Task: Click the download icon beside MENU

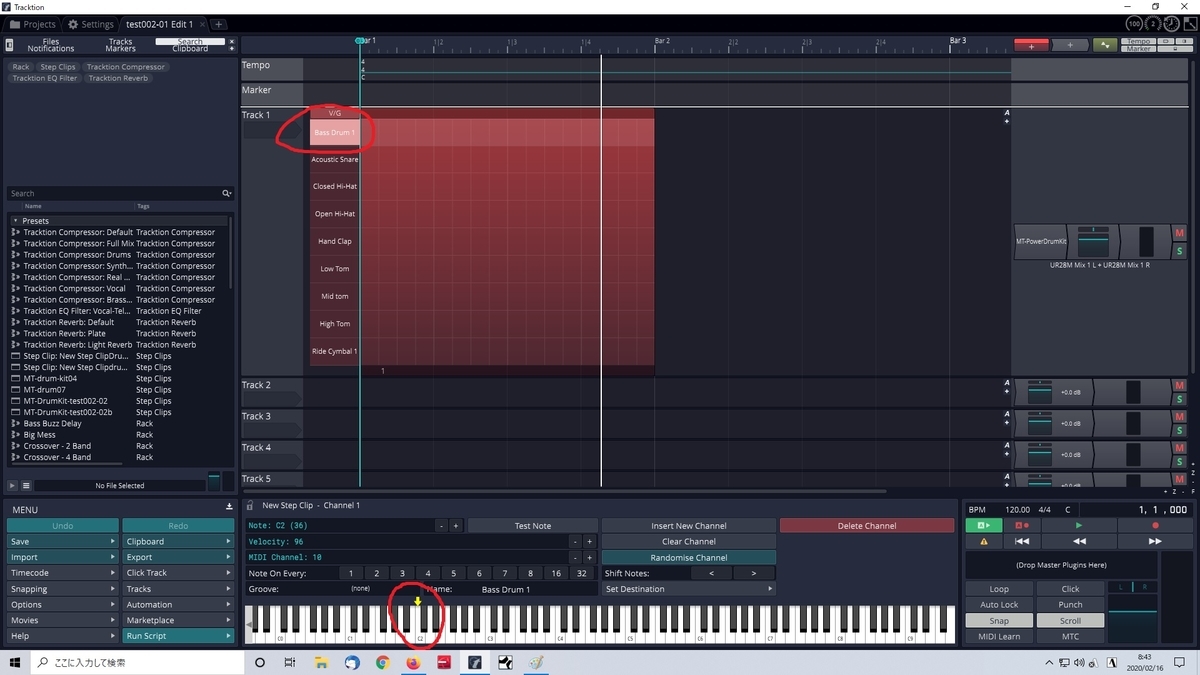Action: (x=229, y=507)
